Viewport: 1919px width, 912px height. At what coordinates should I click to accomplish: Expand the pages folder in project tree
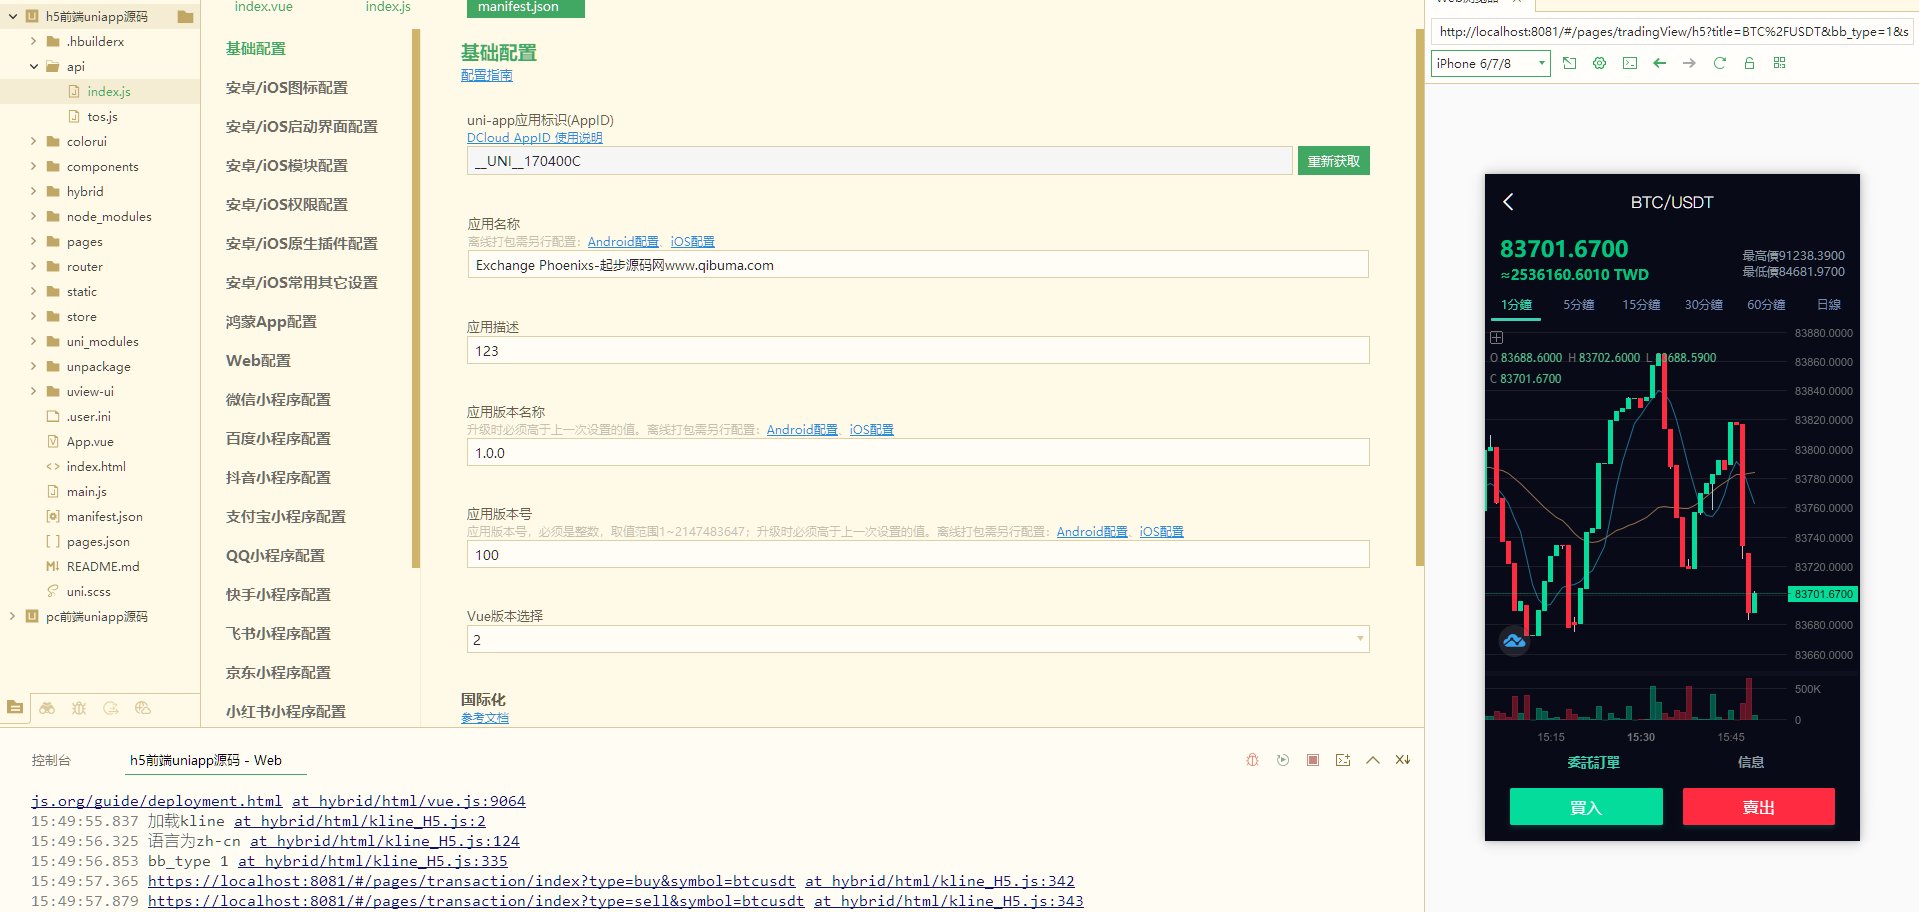[34, 242]
